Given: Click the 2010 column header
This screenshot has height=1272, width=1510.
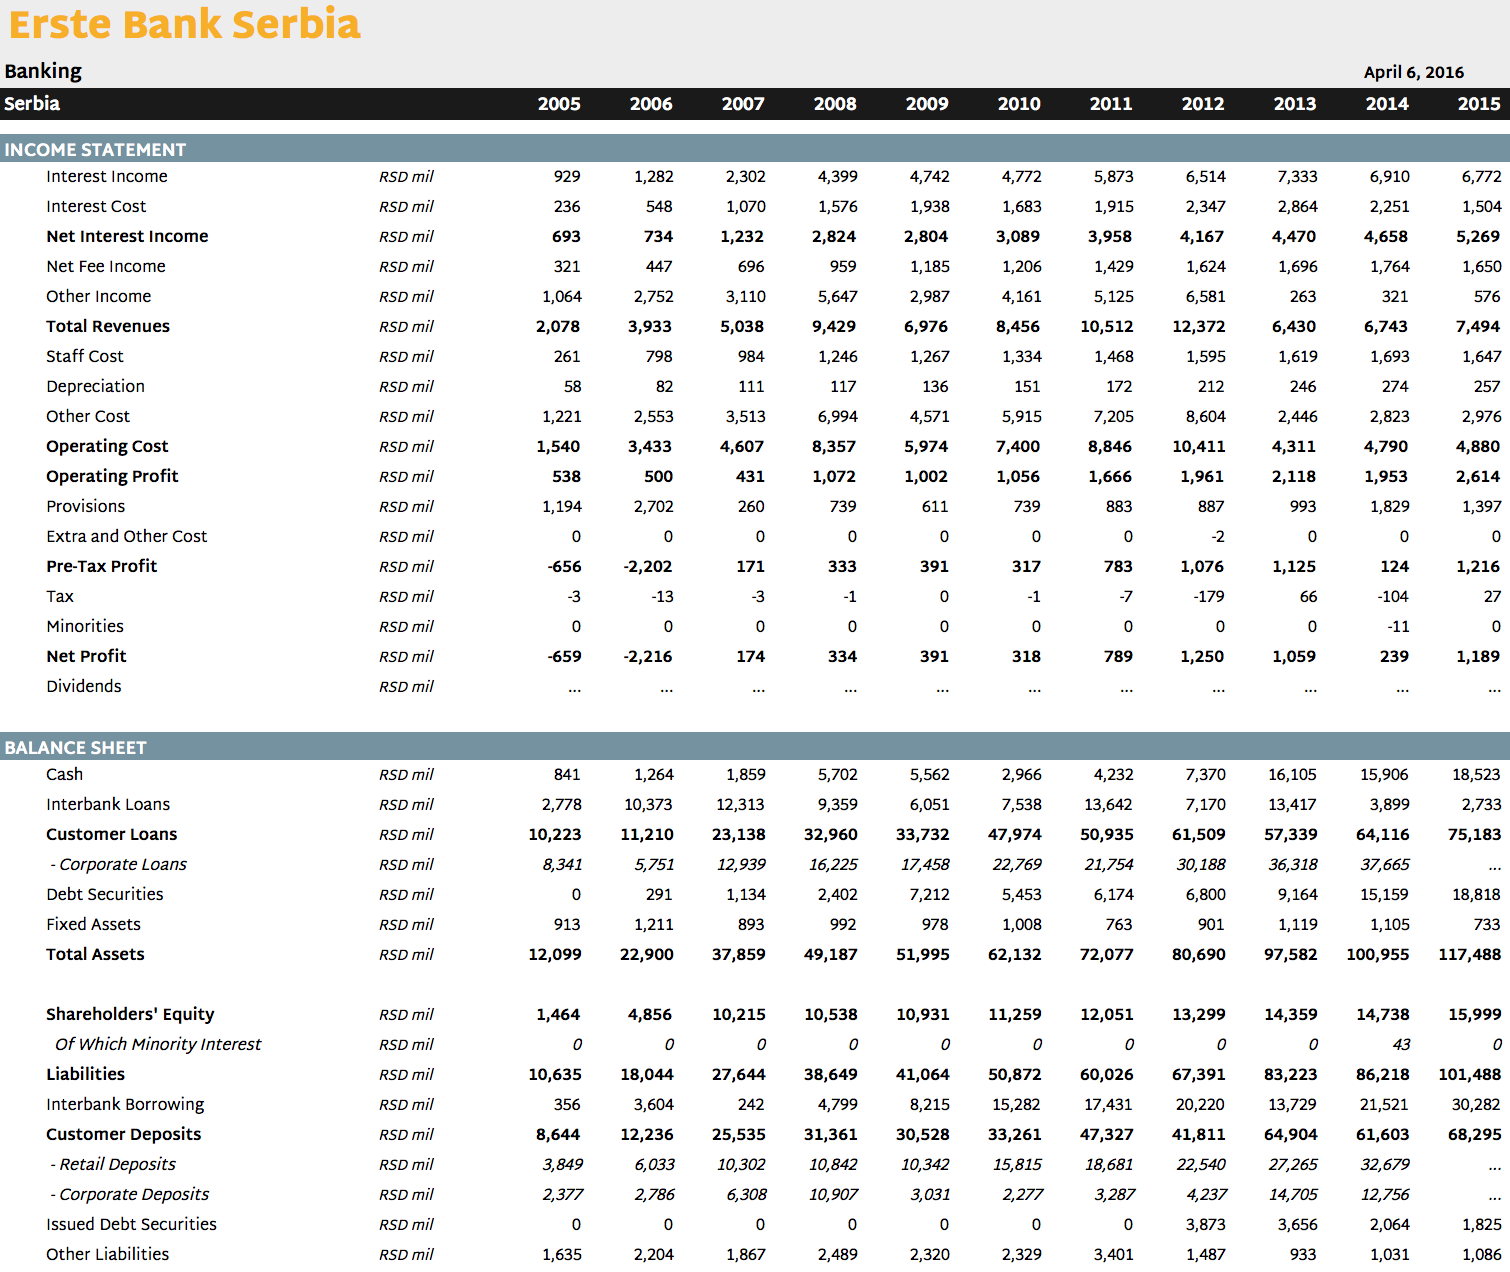Looking at the screenshot, I should [x=1019, y=104].
